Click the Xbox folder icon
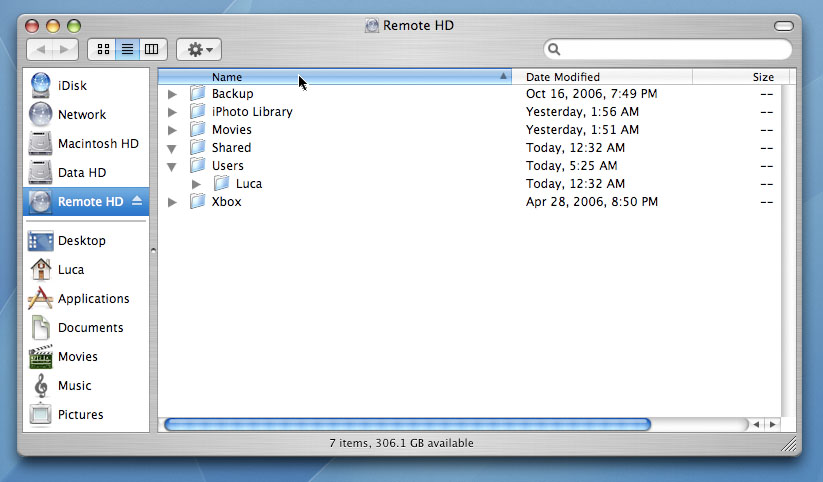823x482 pixels. click(198, 201)
